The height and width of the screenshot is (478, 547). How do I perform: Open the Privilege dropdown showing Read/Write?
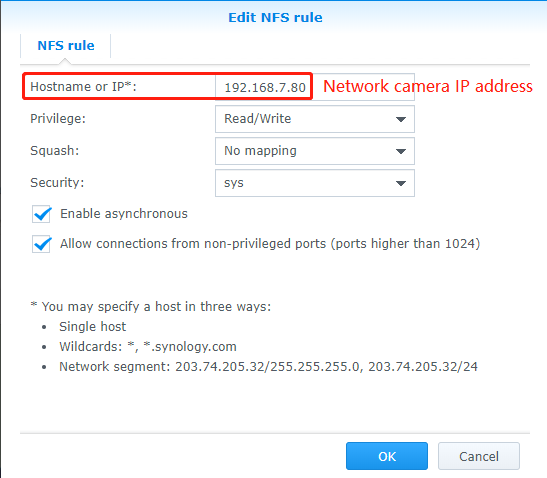(315, 119)
